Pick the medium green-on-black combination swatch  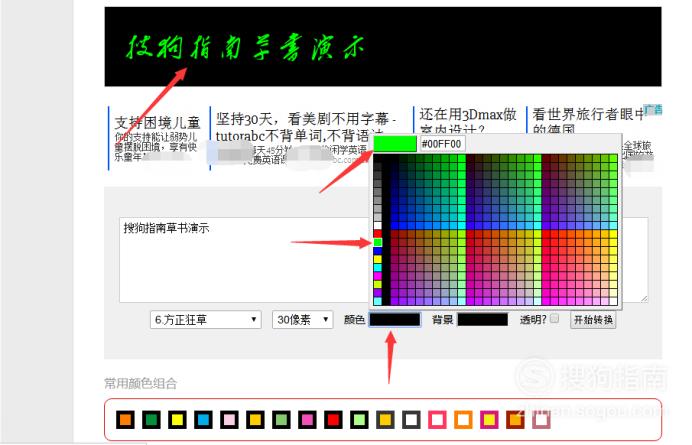(x=281, y=419)
